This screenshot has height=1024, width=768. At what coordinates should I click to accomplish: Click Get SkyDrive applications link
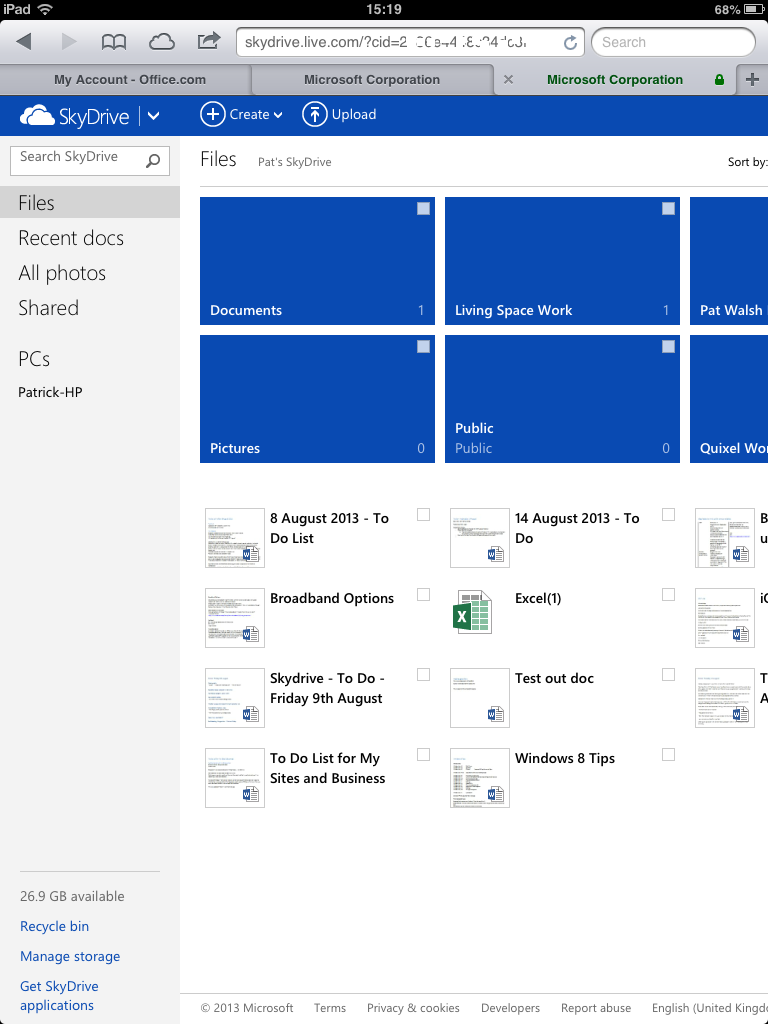59,995
